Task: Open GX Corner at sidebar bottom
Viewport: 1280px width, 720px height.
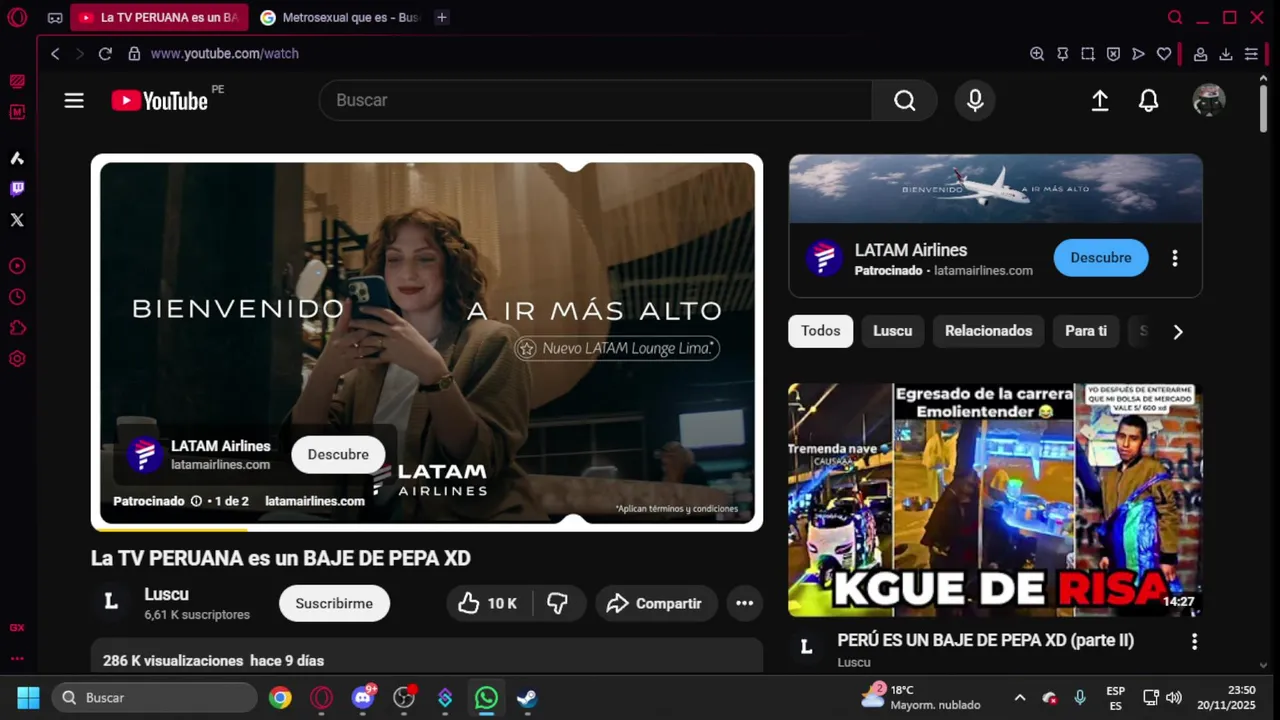Action: (x=17, y=628)
